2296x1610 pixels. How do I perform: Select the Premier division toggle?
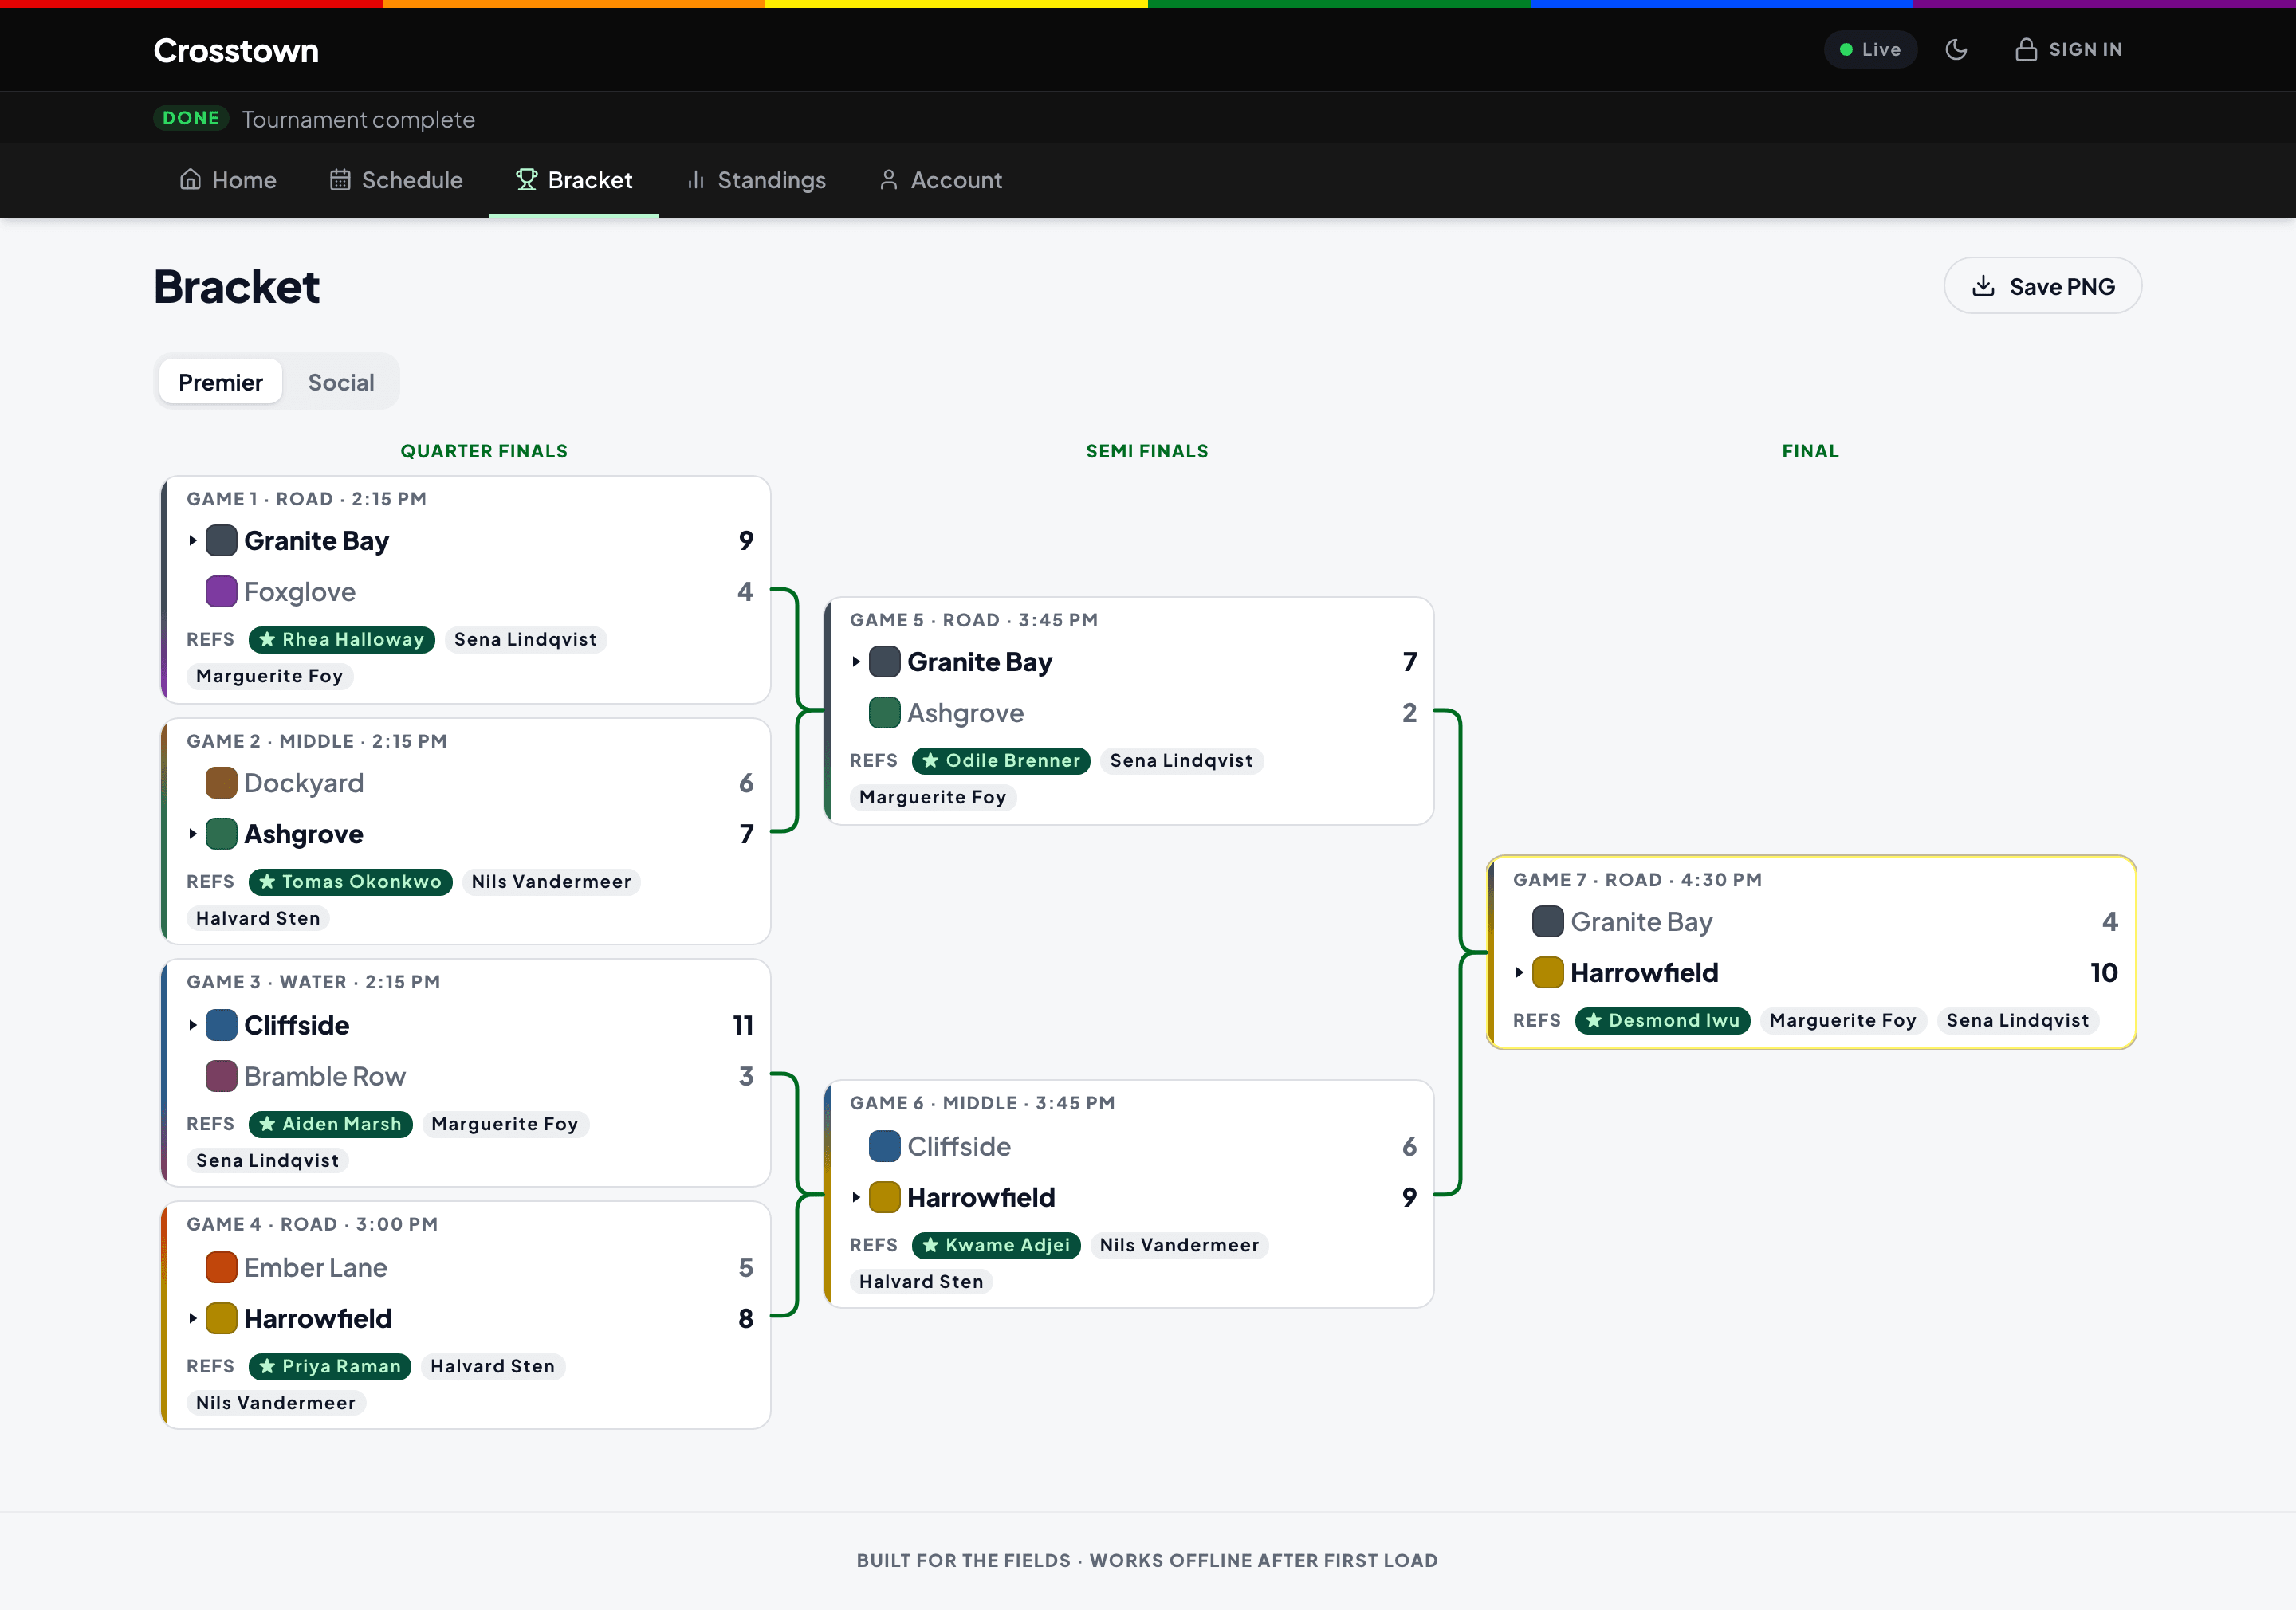click(x=220, y=382)
